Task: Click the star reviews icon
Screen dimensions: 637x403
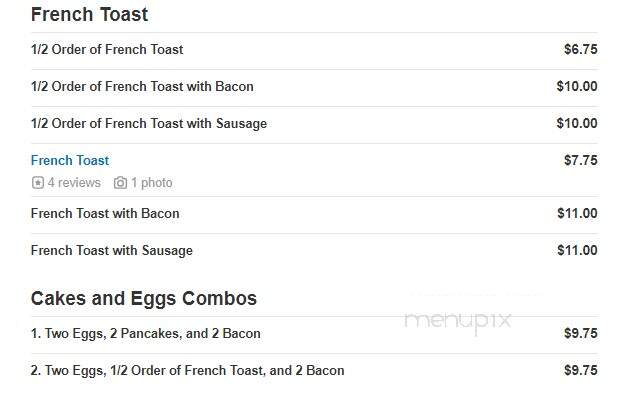Action: point(37,183)
